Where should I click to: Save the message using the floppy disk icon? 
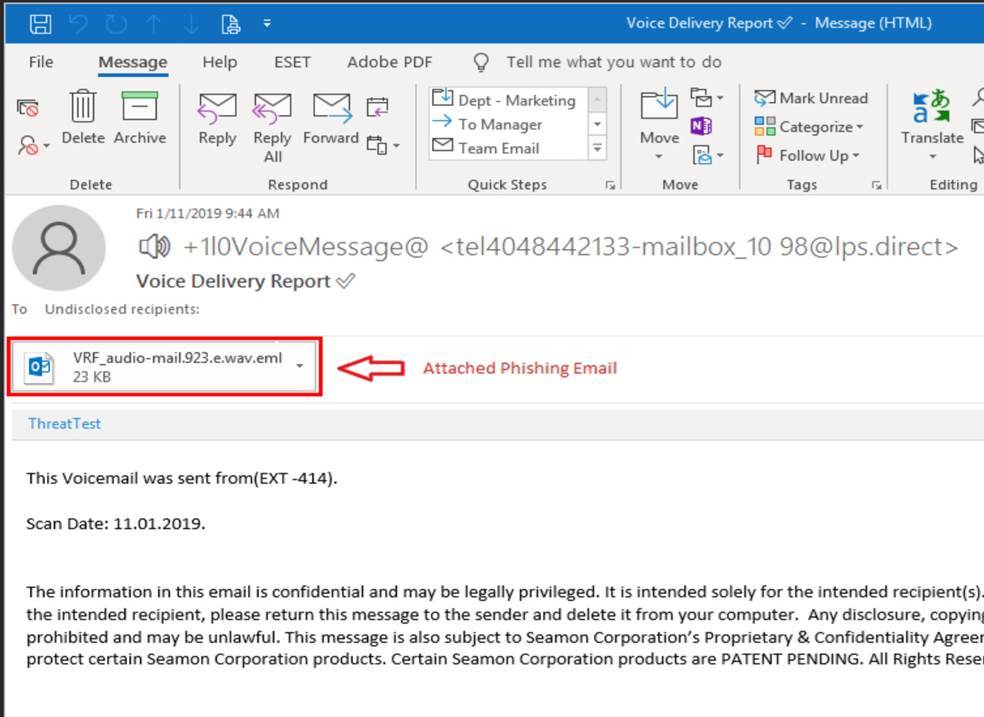pyautogui.click(x=41, y=24)
